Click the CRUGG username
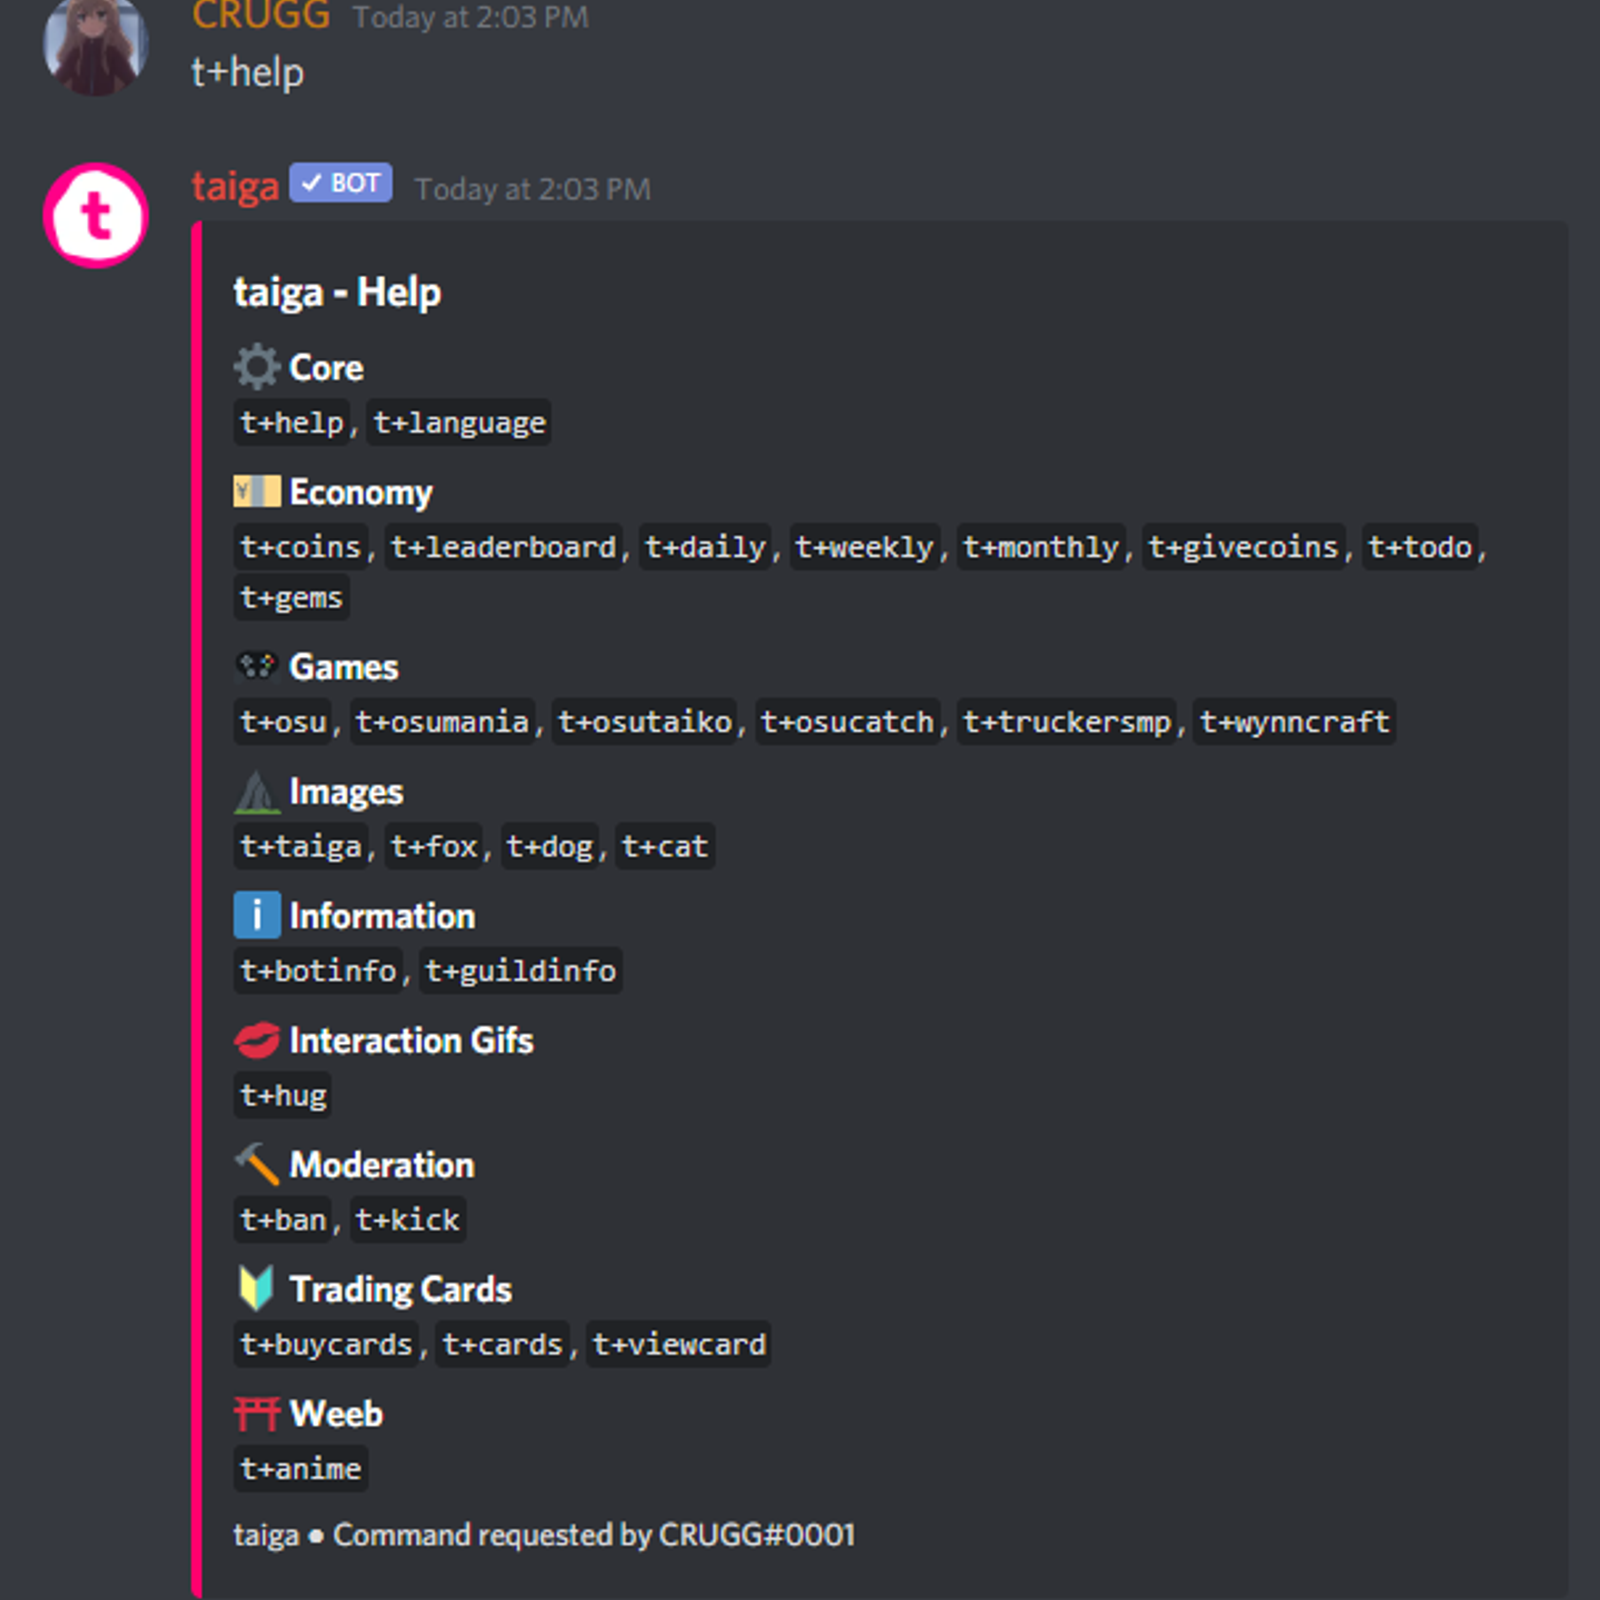This screenshot has width=1600, height=1600. 260,16
